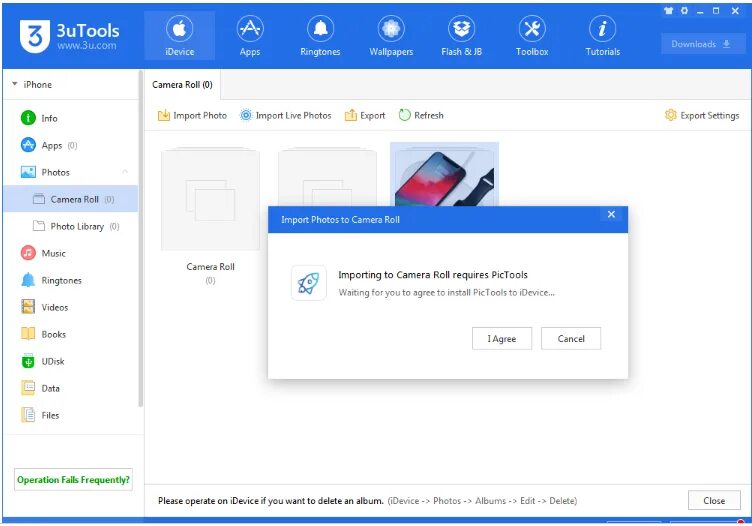Open the Toolbox section
Viewport: 752px width, 526px height.
pyautogui.click(x=532, y=36)
